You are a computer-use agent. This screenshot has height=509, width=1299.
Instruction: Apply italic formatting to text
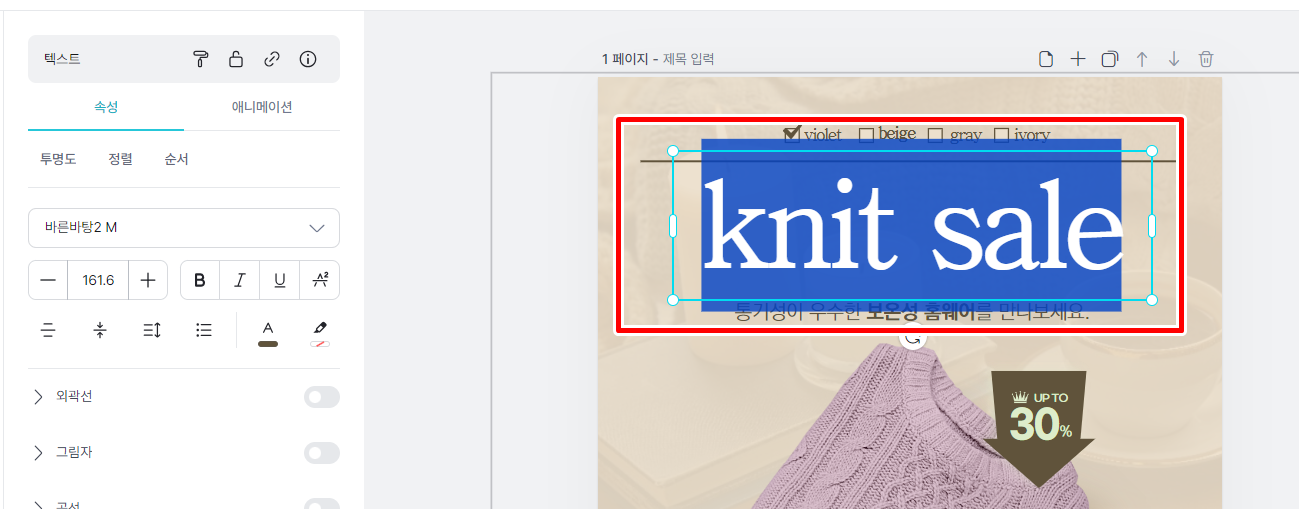pyautogui.click(x=240, y=280)
